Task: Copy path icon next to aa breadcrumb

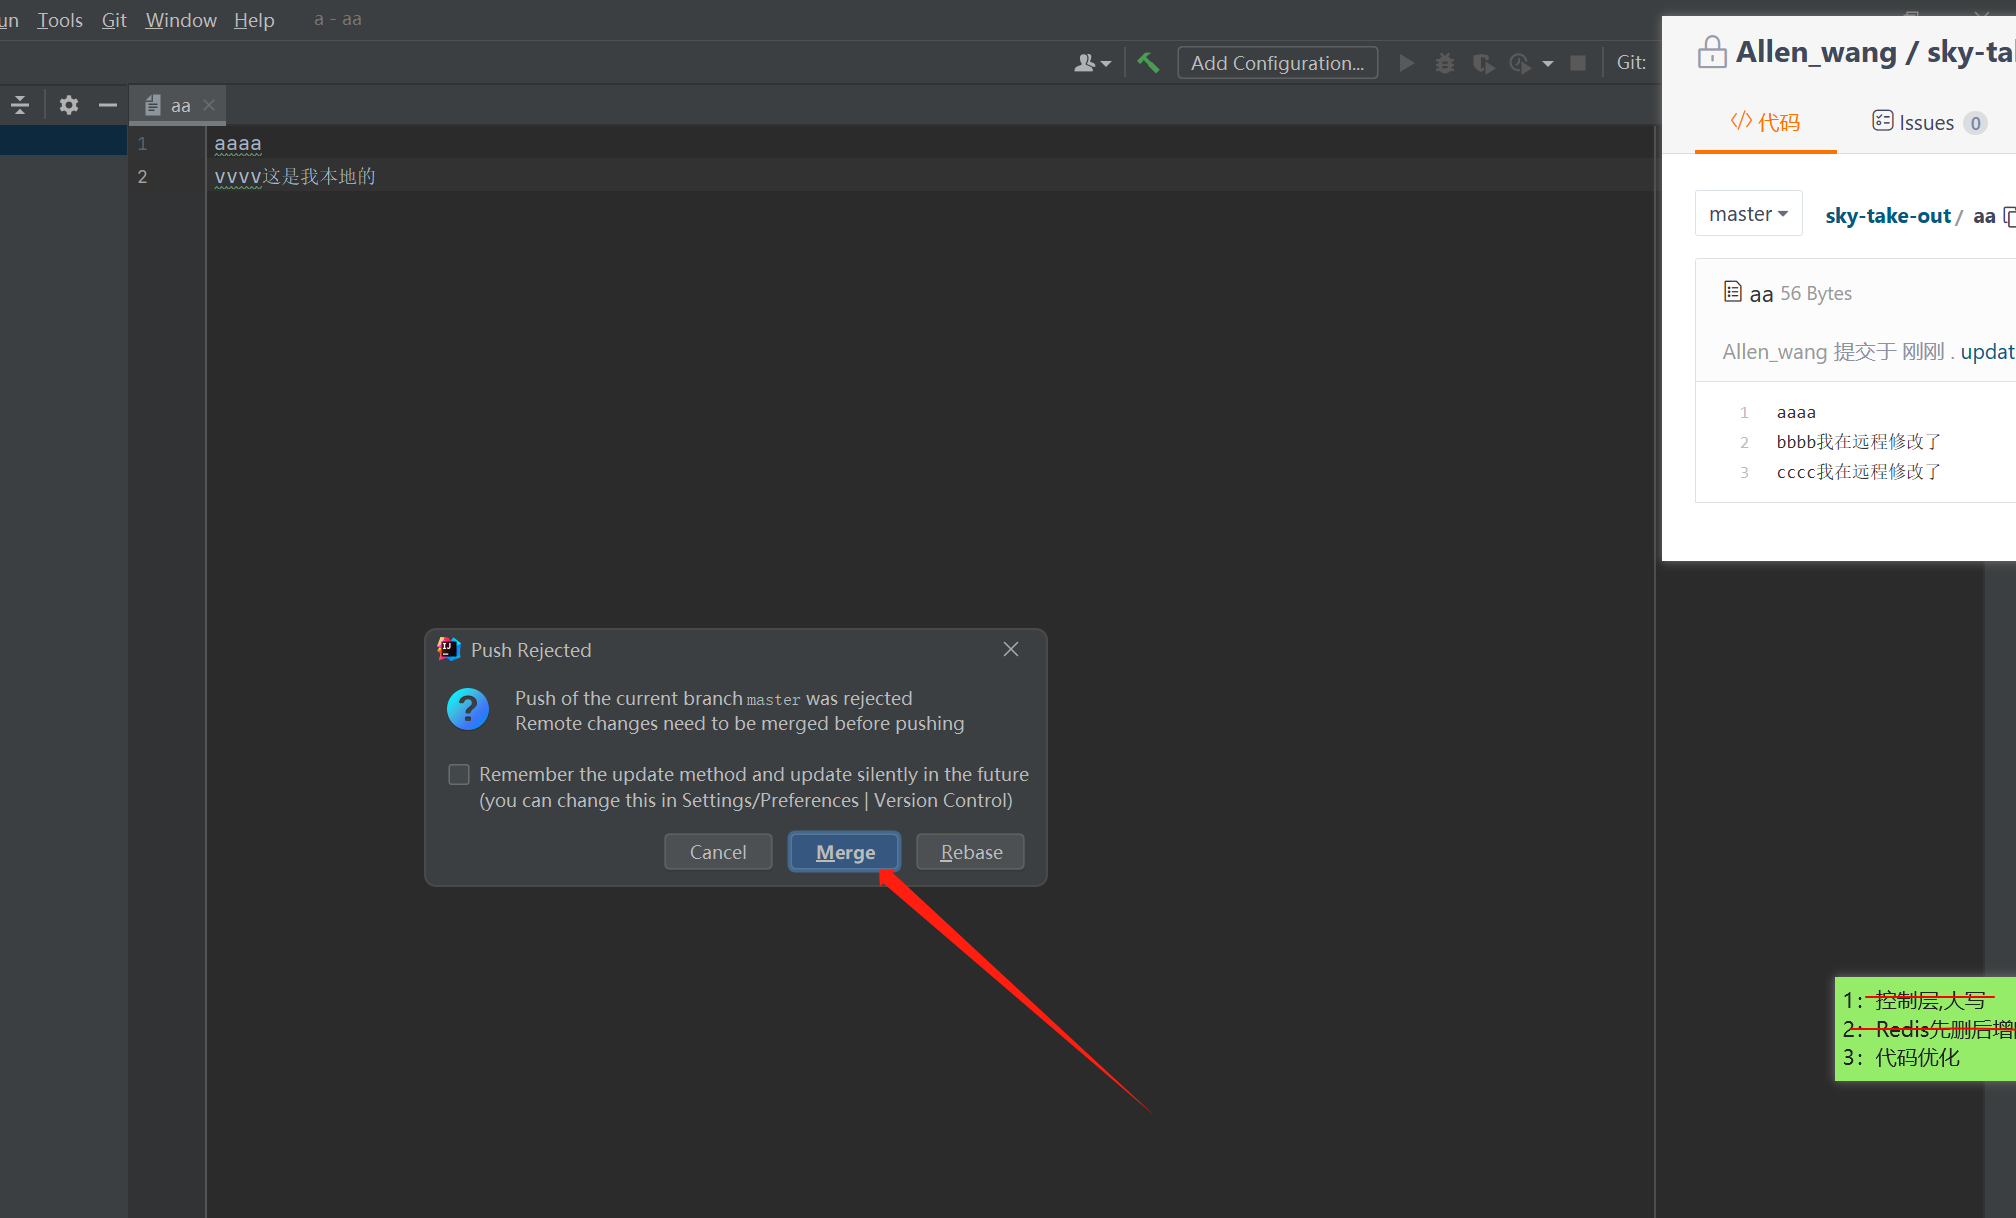Action: coord(2008,216)
